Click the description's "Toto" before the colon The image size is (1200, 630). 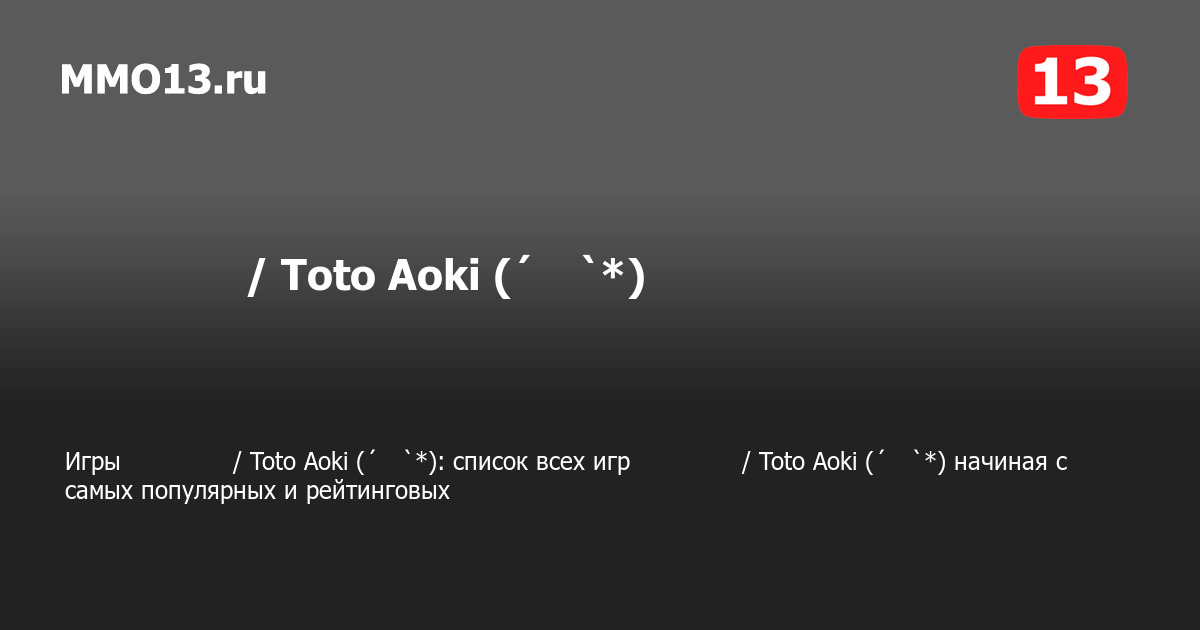point(272,462)
